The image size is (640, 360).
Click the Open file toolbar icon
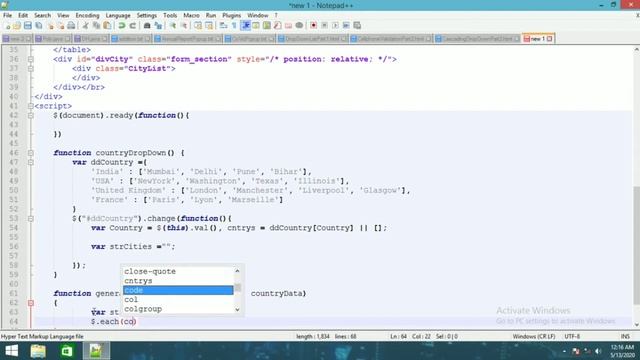[x=17, y=25]
